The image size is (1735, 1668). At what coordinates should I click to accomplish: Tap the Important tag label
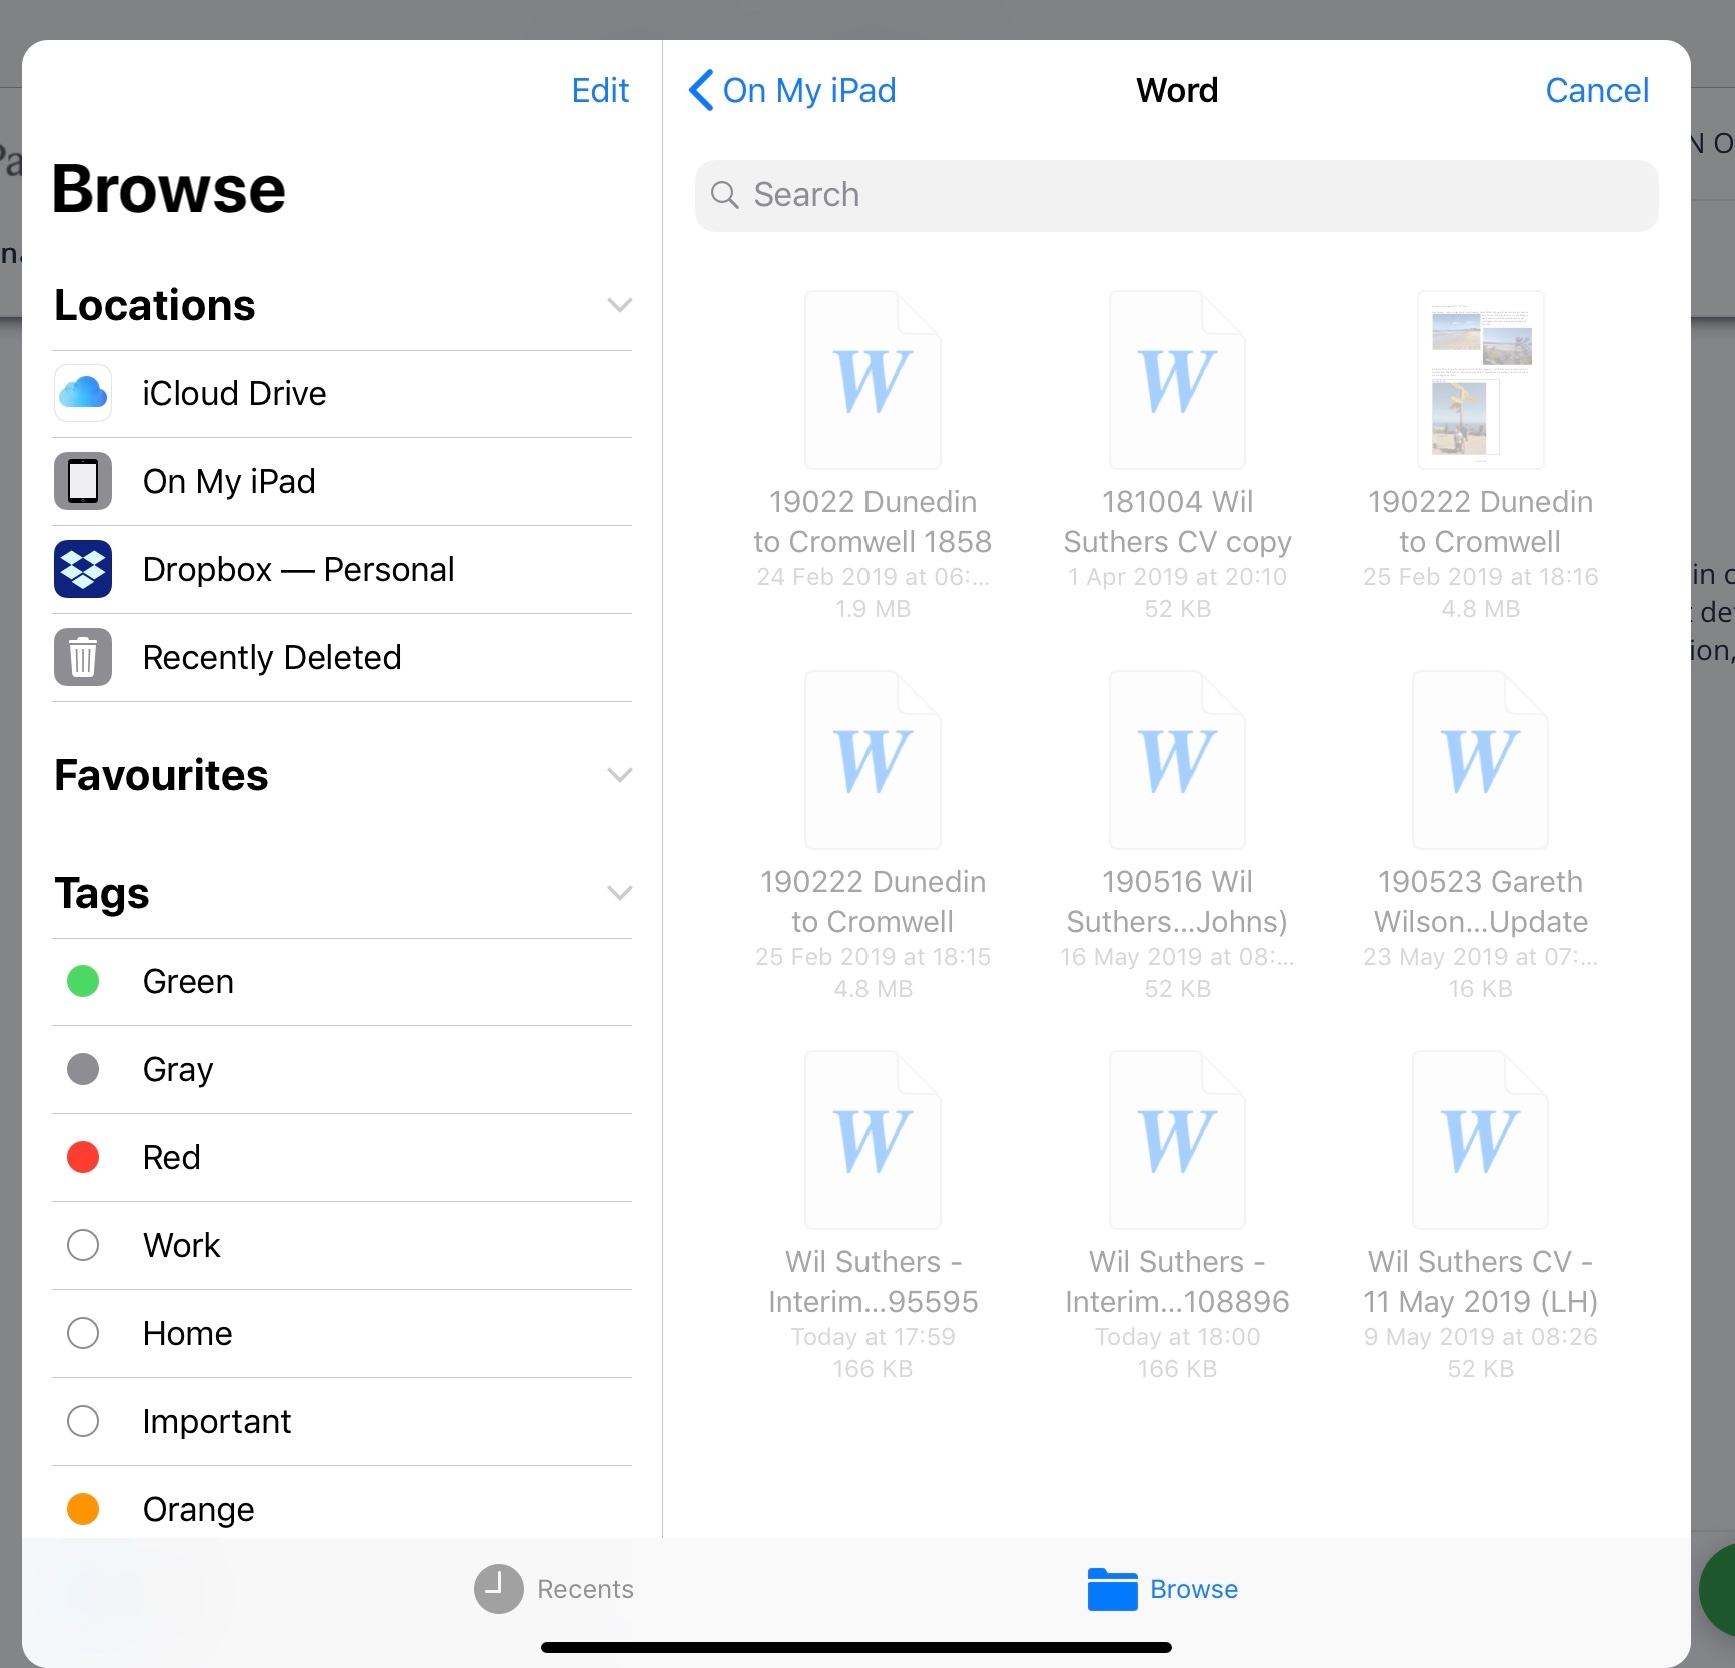217,1421
